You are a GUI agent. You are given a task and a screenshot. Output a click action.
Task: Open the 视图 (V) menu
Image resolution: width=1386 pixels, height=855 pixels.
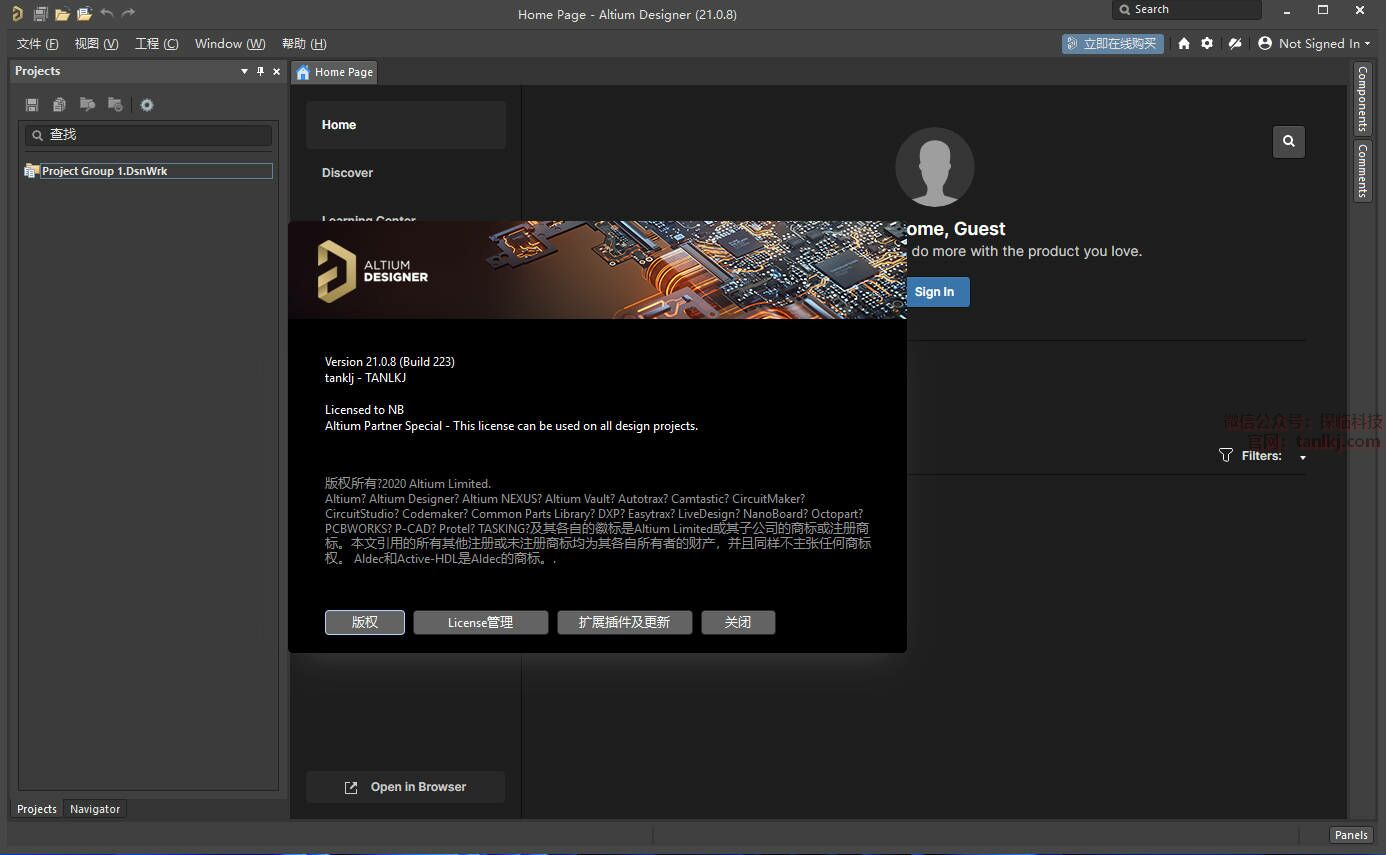coord(96,44)
